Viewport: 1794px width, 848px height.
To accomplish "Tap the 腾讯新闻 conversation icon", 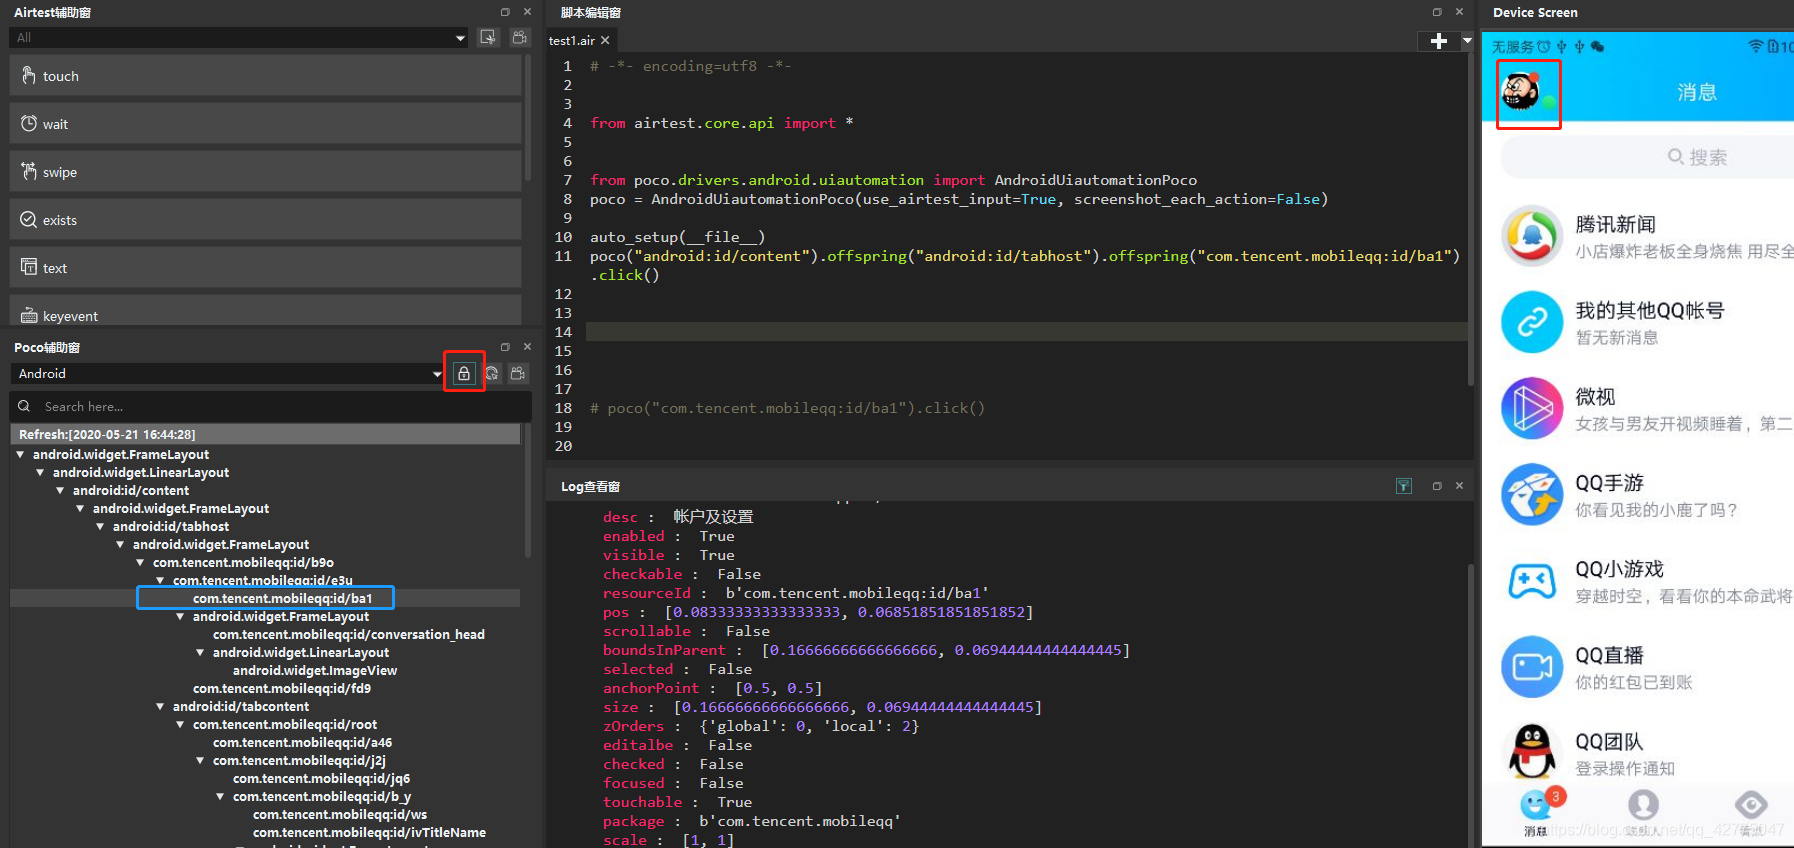I will [1532, 236].
